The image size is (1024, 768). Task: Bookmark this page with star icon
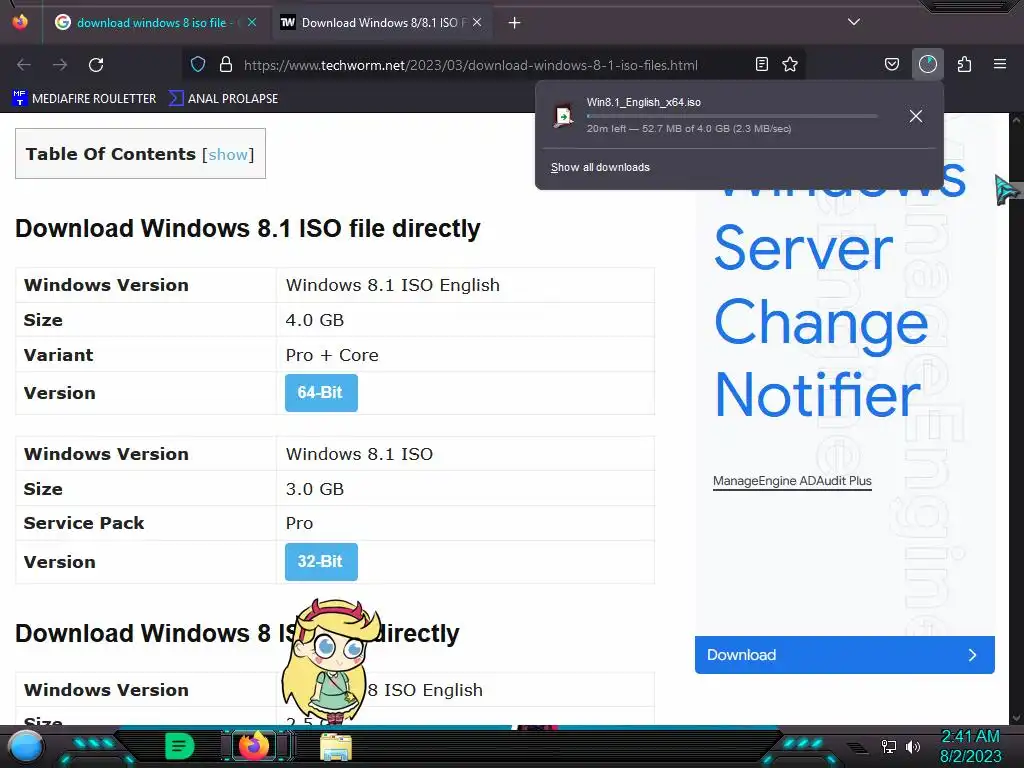click(x=790, y=65)
